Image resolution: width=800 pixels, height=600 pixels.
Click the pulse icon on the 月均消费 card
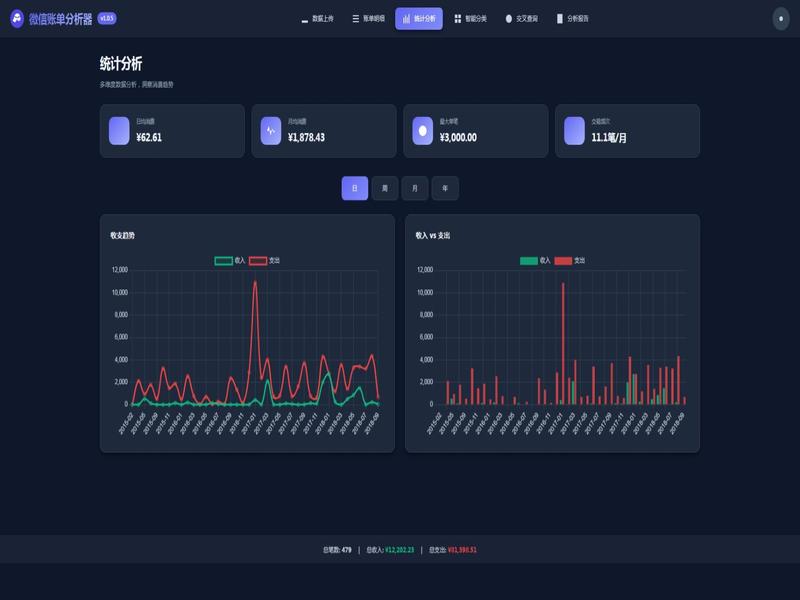coord(271,131)
